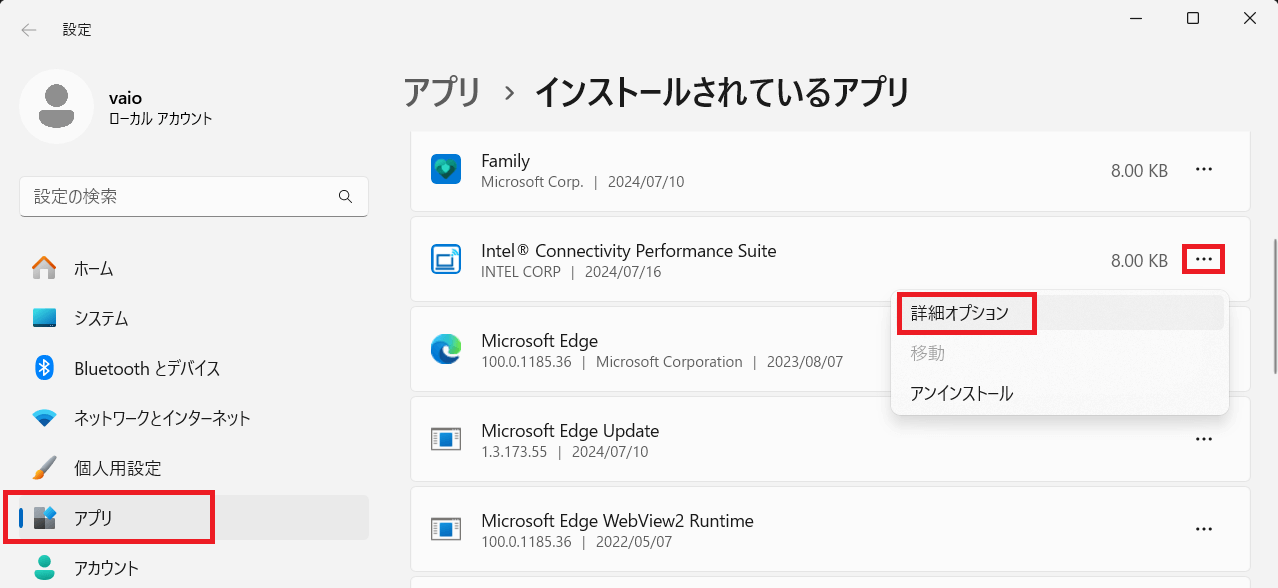Open ネットワークとインターネット settings
1278x588 pixels.
pyautogui.click(x=194, y=418)
